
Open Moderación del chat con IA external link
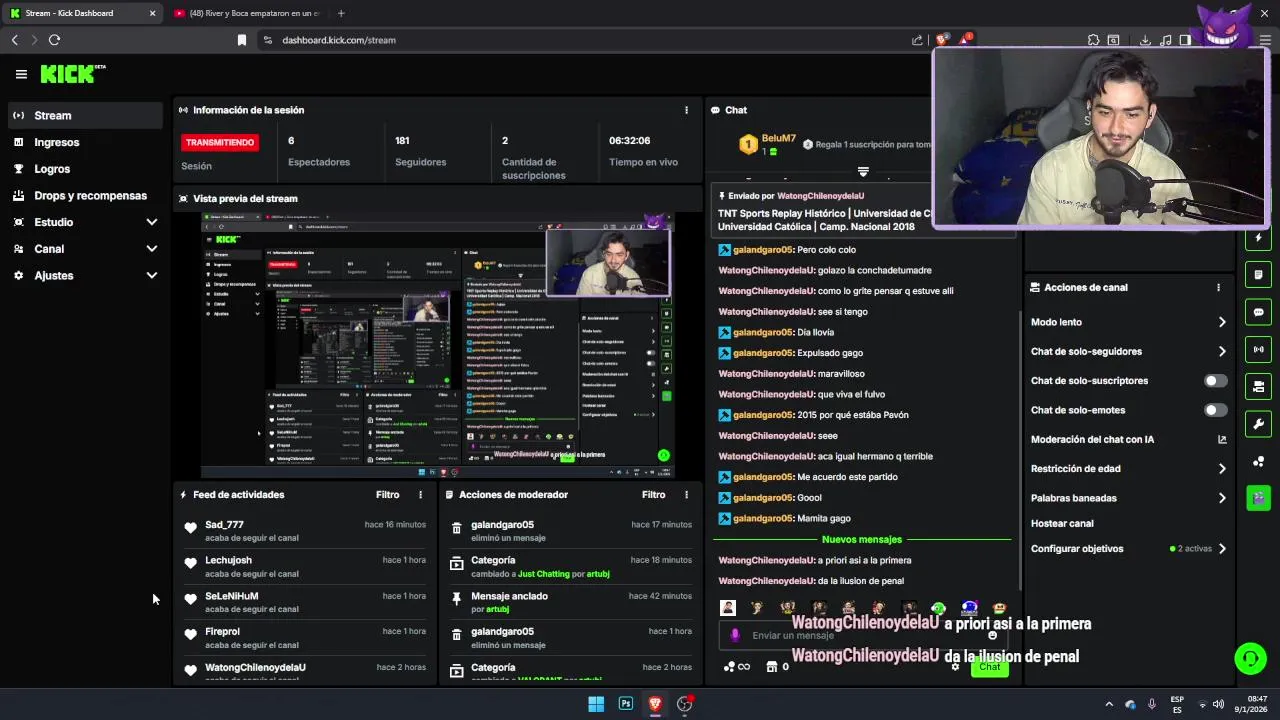pyautogui.click(x=1222, y=439)
